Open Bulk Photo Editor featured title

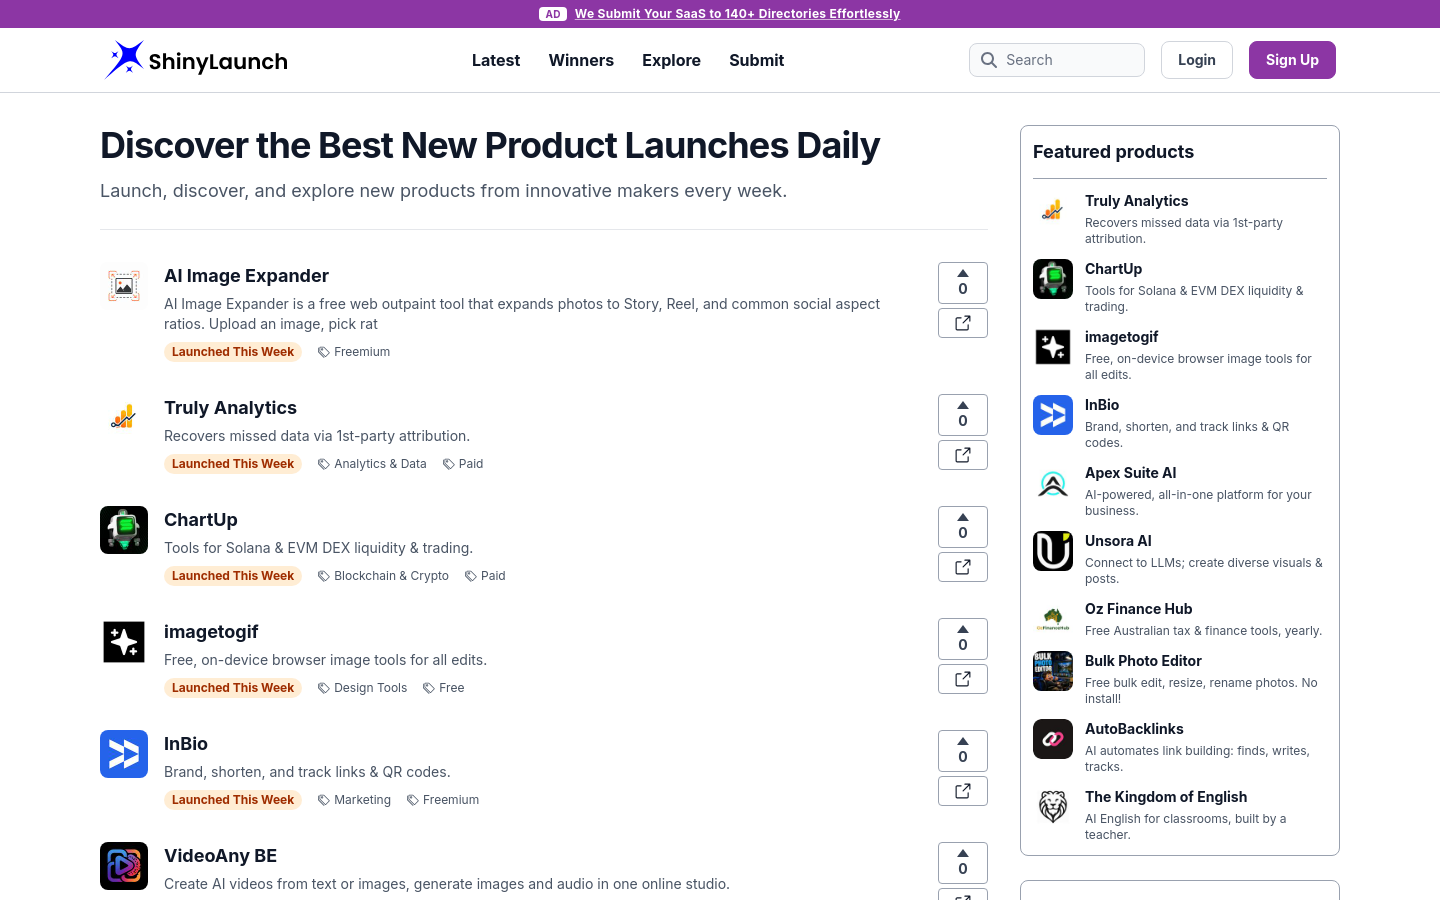1143,661
